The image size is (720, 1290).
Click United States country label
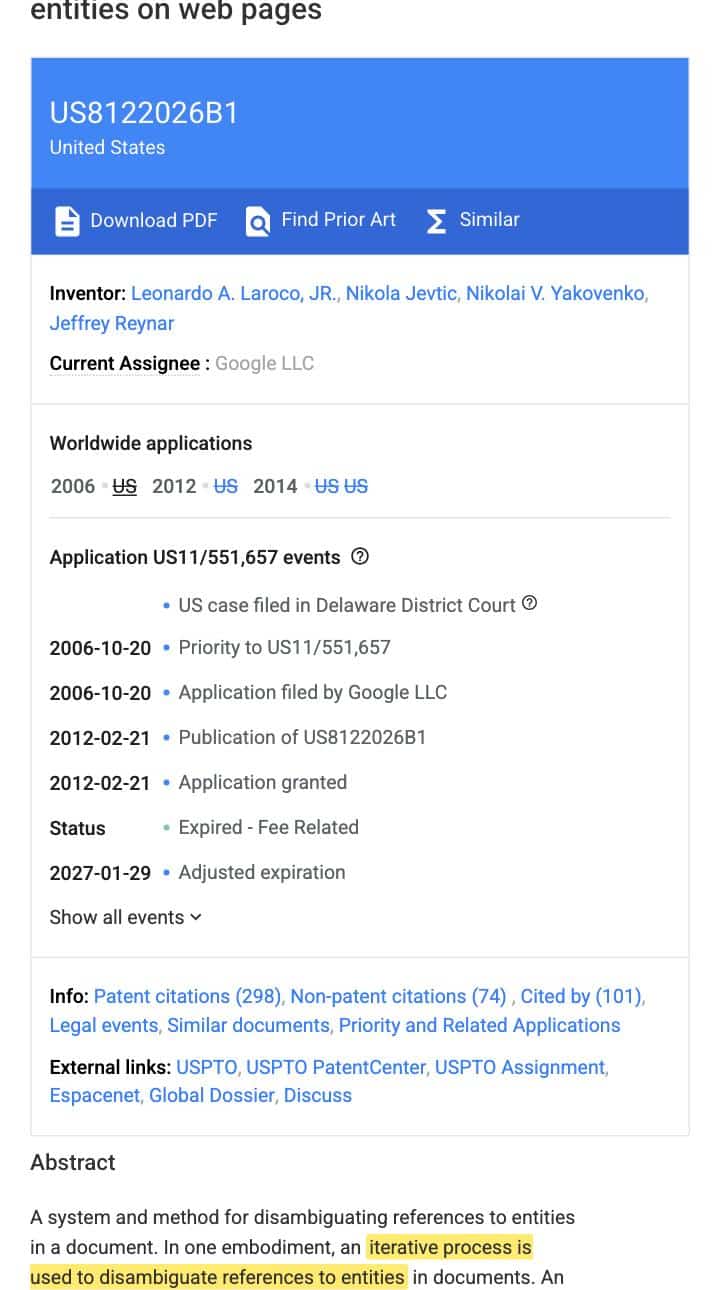(x=107, y=147)
